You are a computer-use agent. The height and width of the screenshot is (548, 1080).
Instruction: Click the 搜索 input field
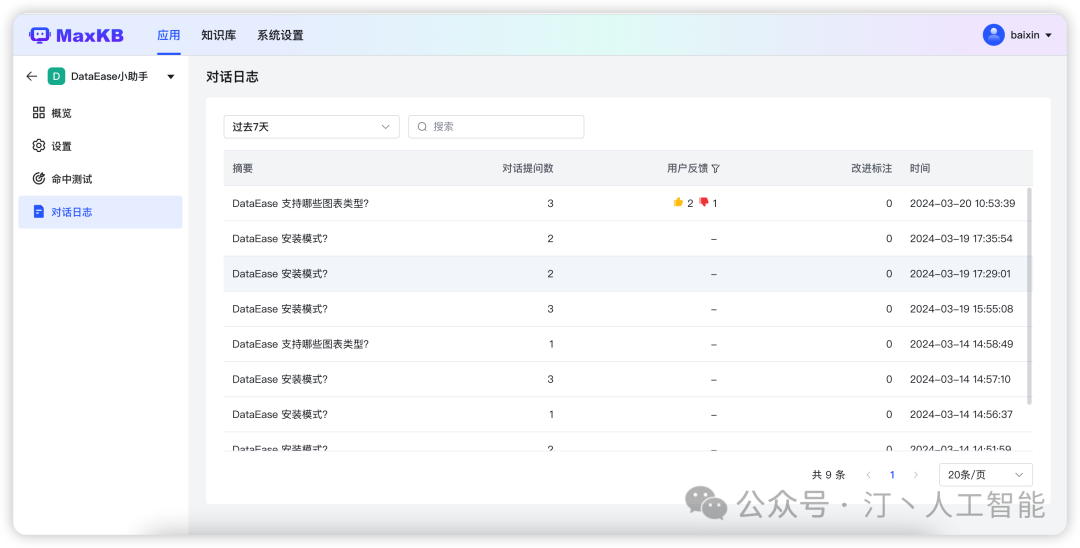point(496,127)
